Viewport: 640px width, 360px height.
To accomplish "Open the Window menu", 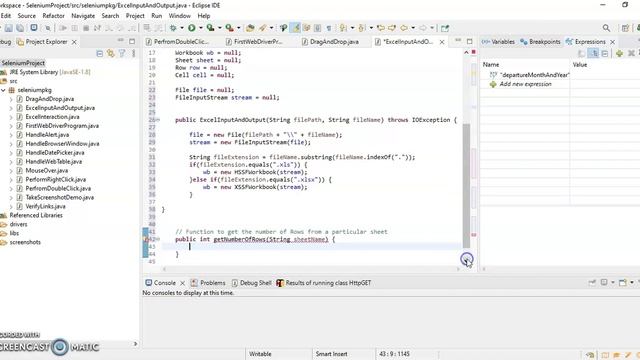I will tap(180, 16).
